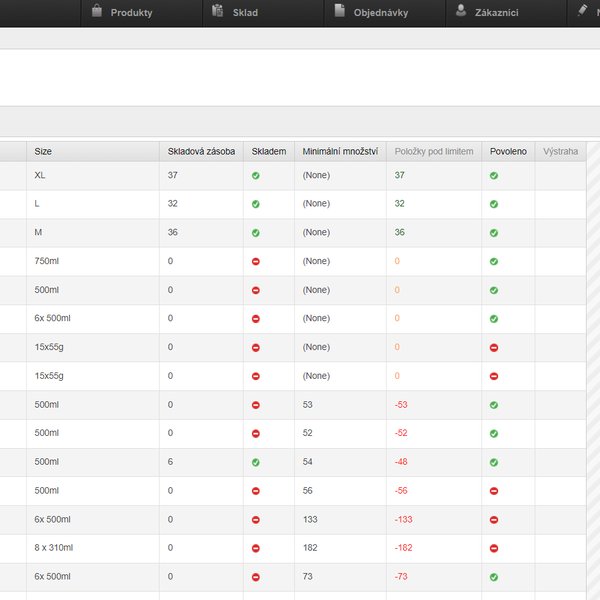Click the pencil icon in top navigation
This screenshot has width=600, height=600.
point(583,12)
